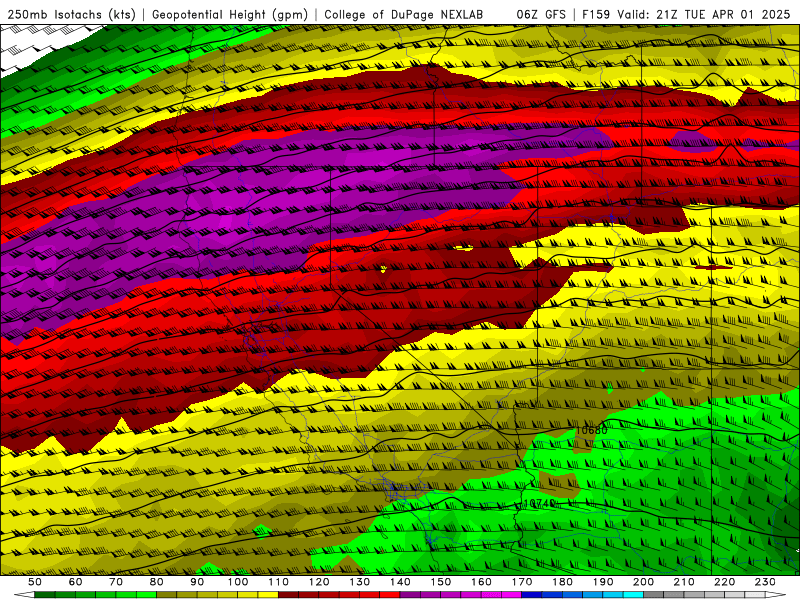Select the 150 label on the color scale

coord(441,582)
